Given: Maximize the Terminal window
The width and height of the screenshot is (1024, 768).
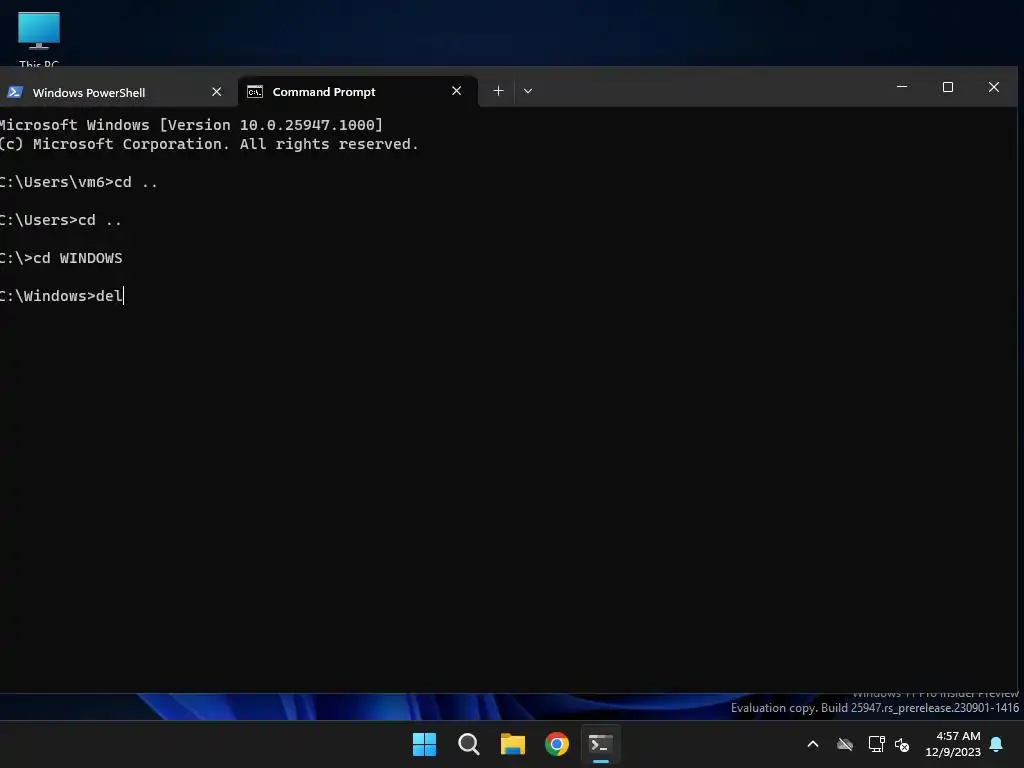Looking at the screenshot, I should pos(948,87).
